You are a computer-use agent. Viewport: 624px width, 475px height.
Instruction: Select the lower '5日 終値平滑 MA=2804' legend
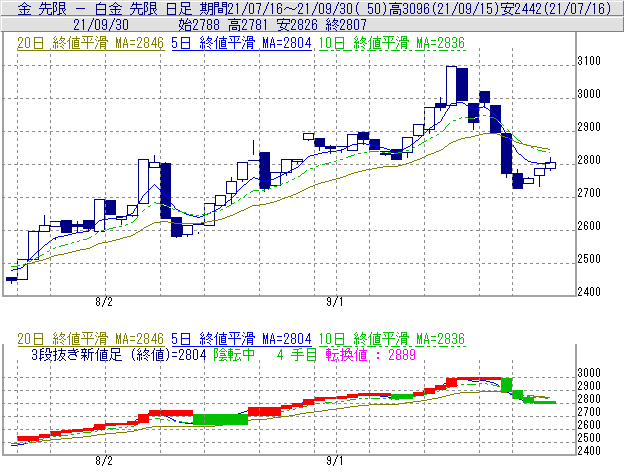(241, 339)
